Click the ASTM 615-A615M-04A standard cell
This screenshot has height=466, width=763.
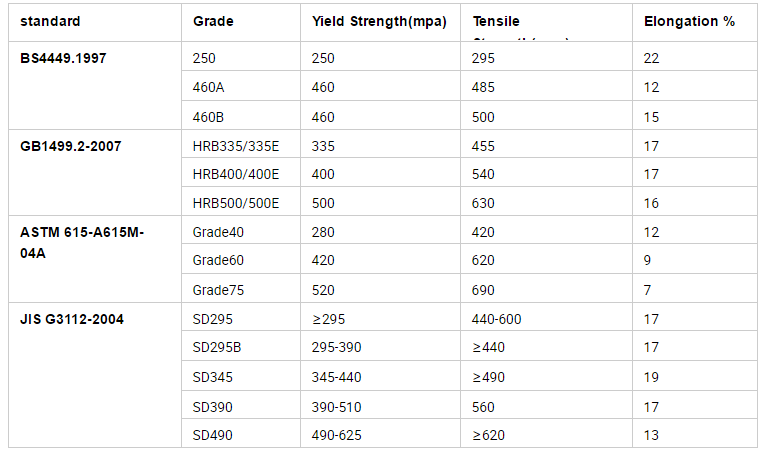pos(95,259)
